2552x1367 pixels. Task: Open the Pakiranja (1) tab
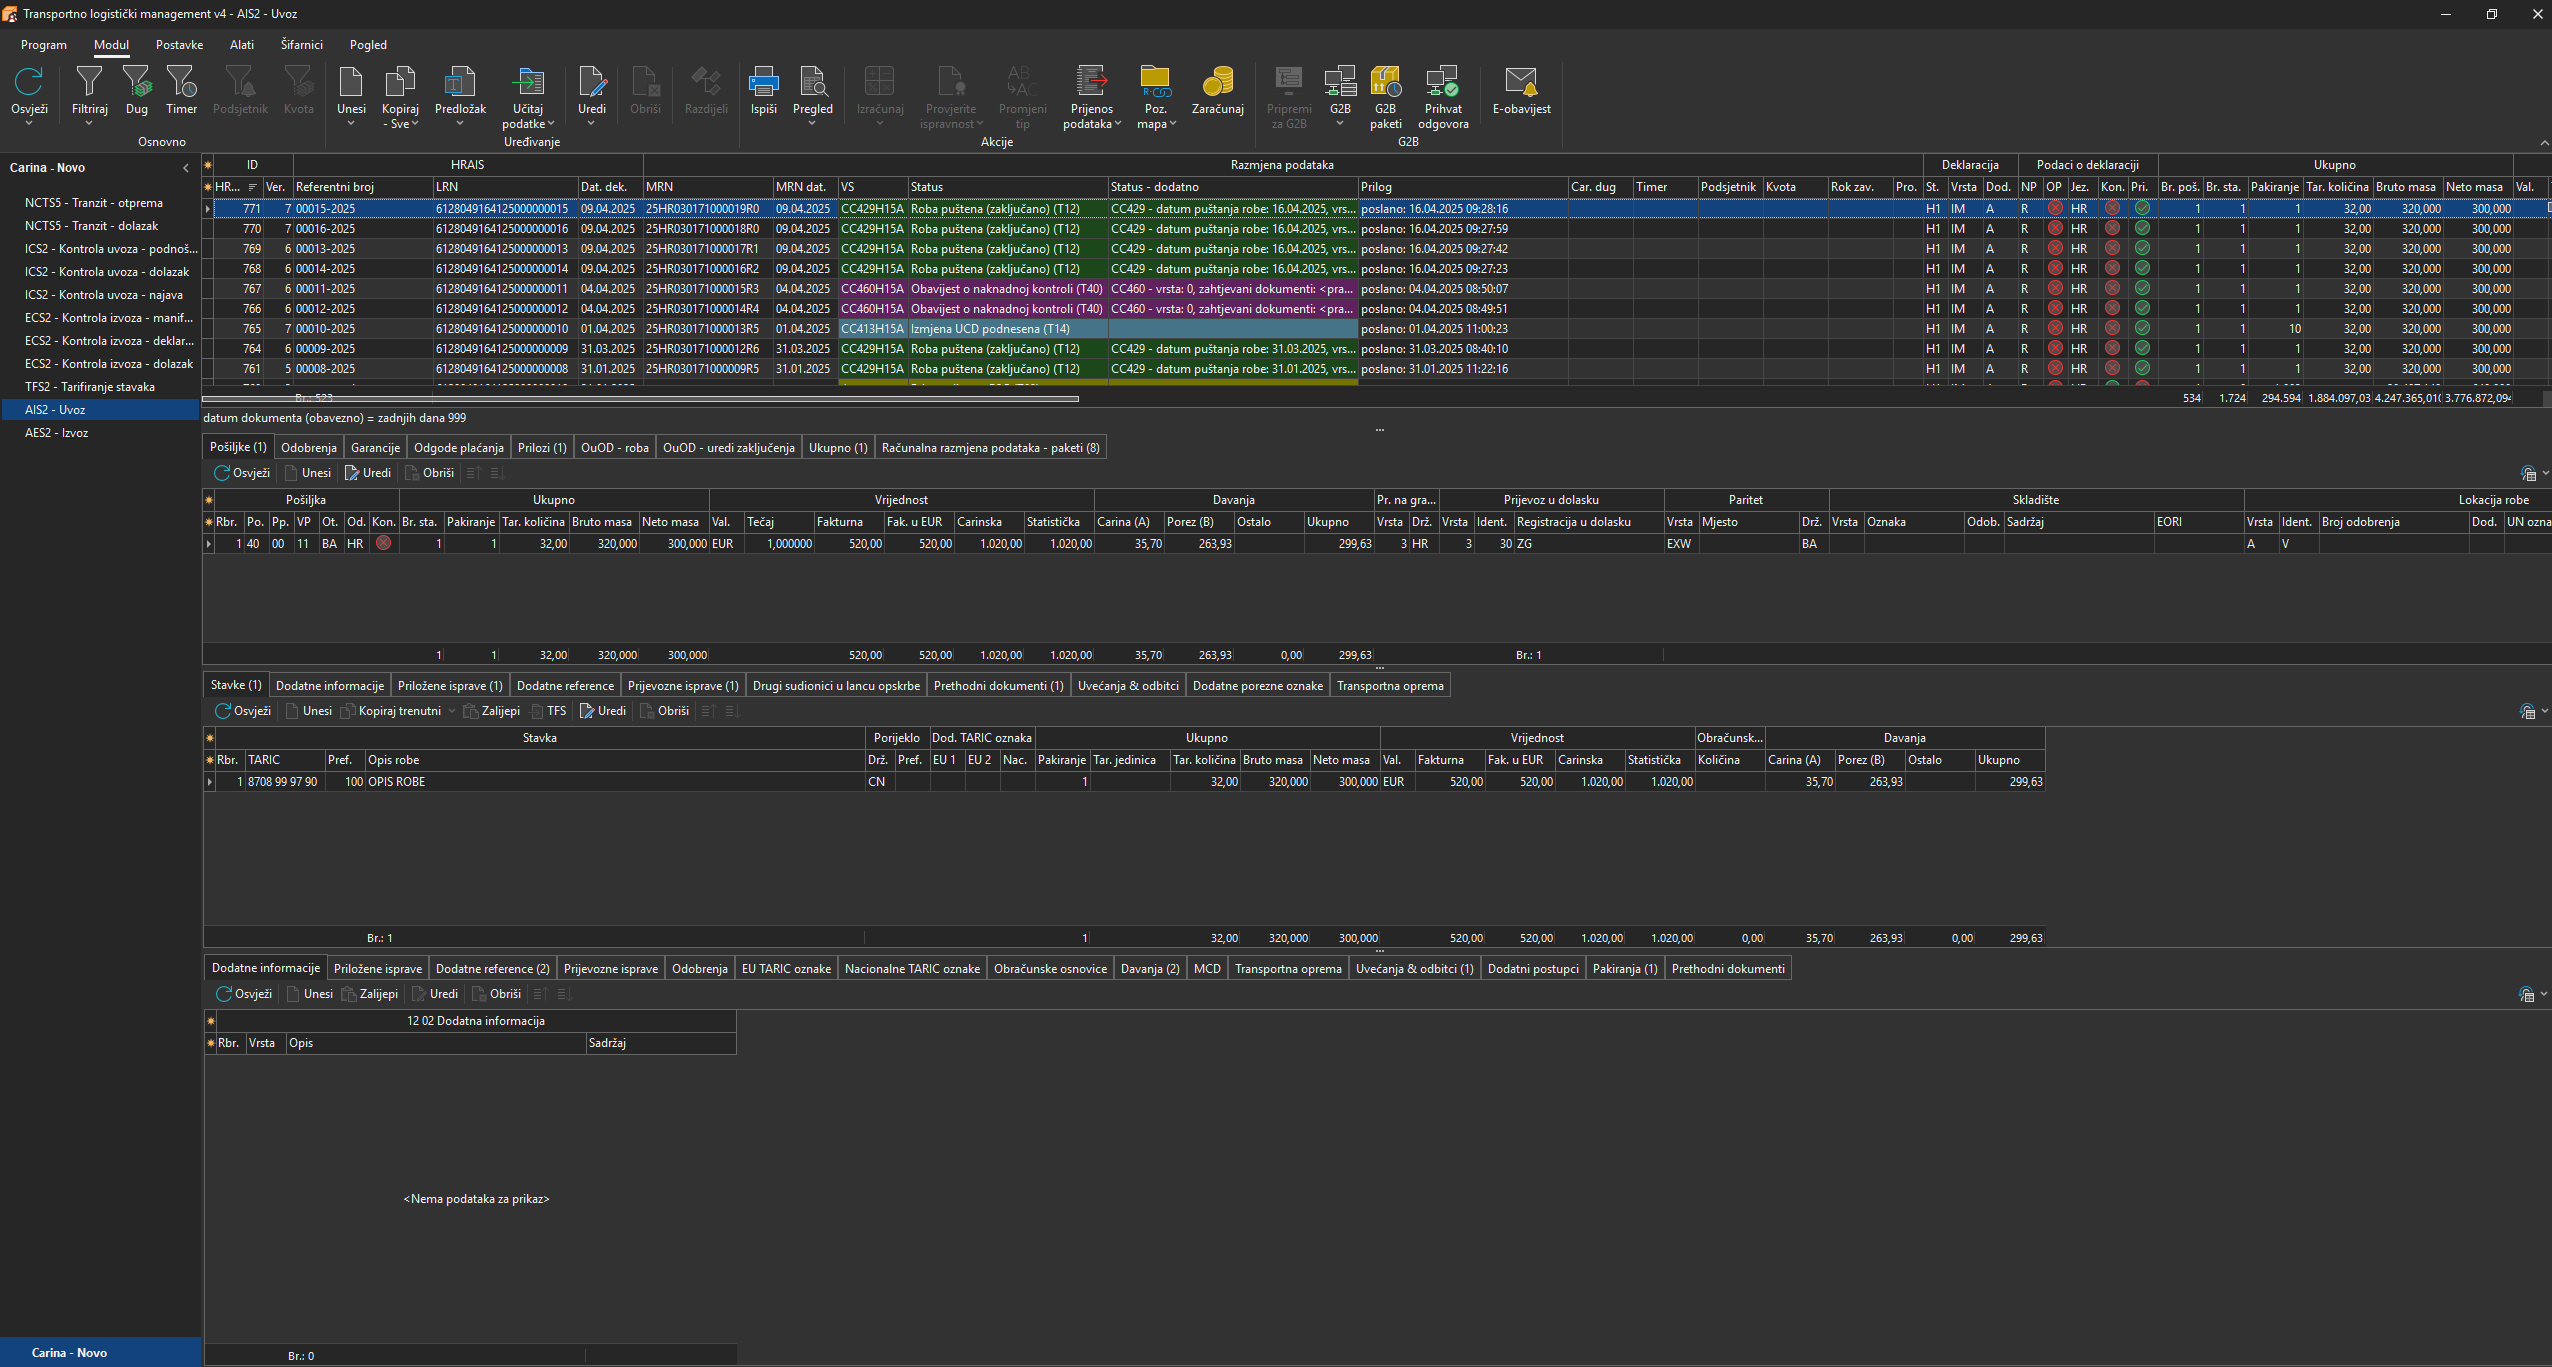click(x=1625, y=969)
